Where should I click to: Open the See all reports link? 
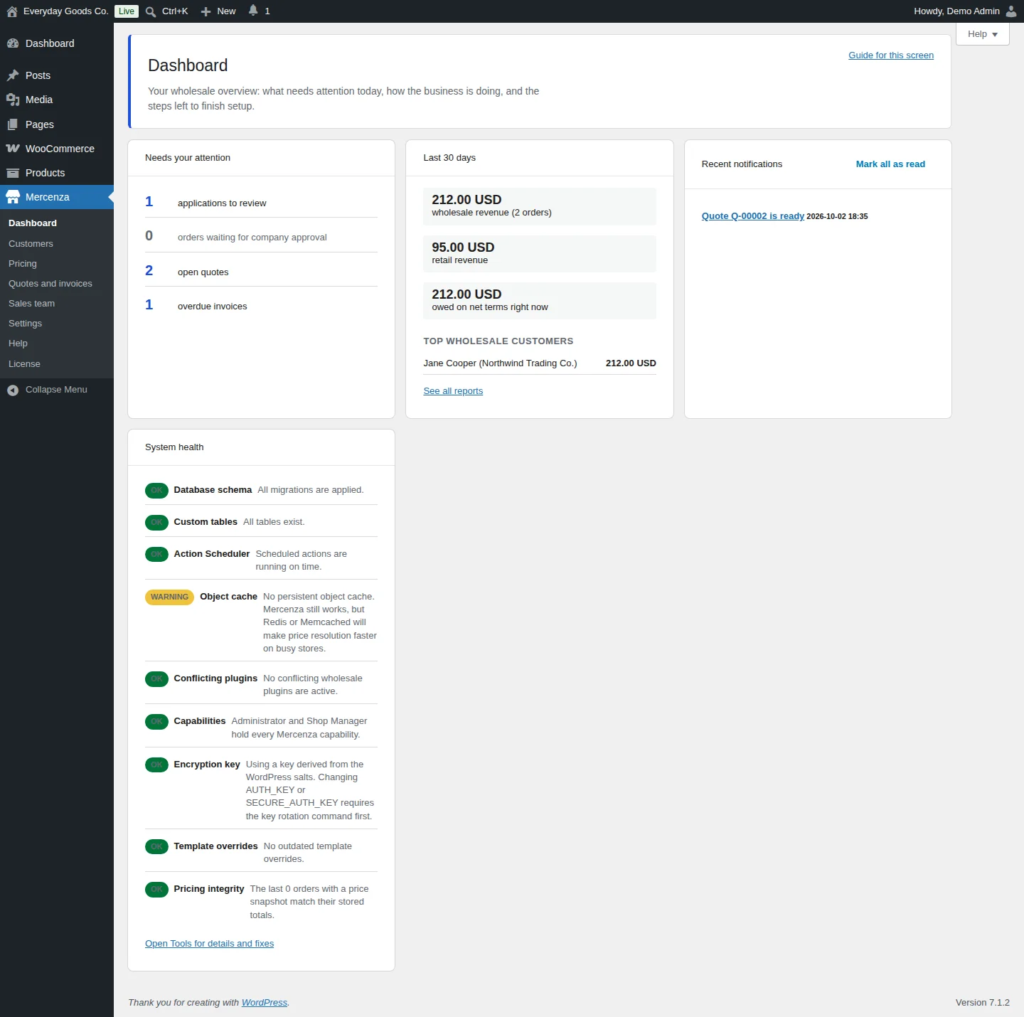click(453, 391)
